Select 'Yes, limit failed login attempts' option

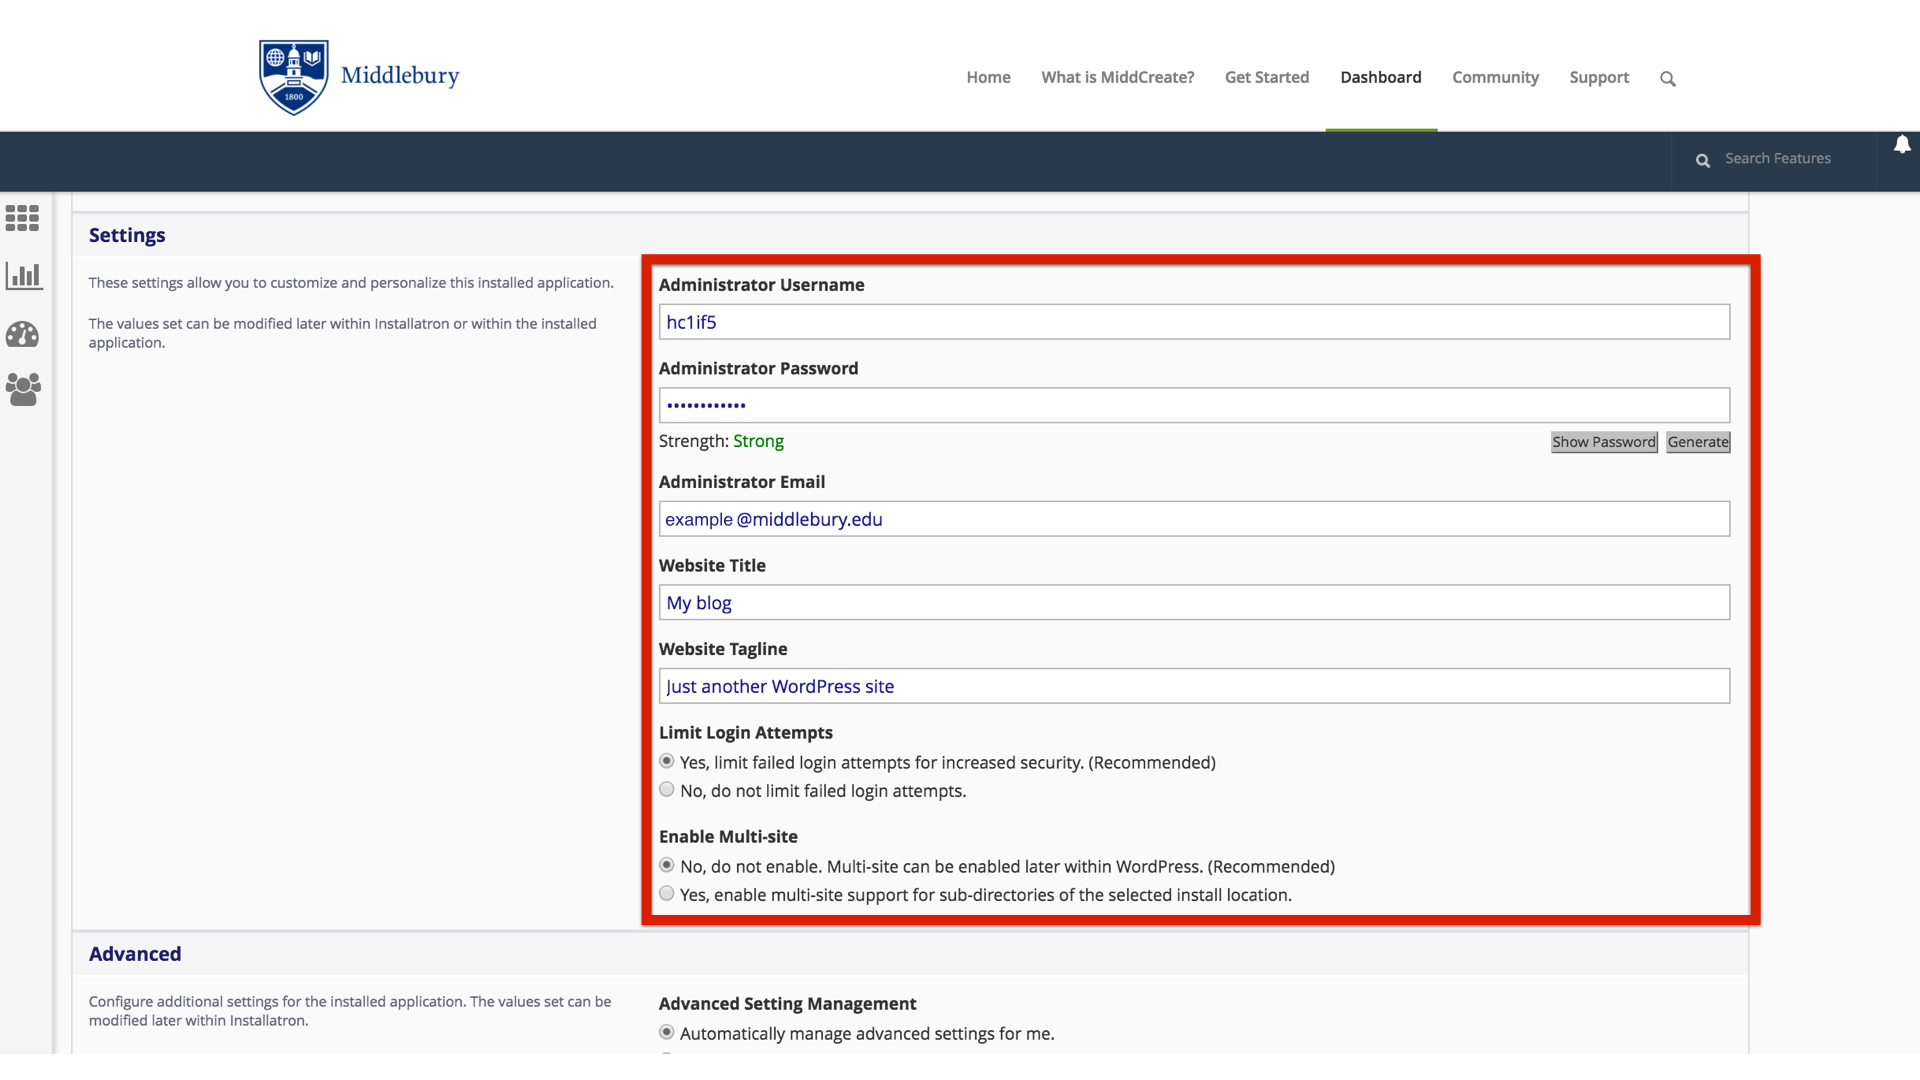[667, 761]
